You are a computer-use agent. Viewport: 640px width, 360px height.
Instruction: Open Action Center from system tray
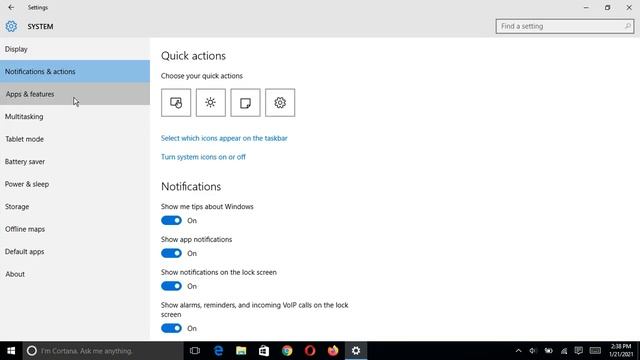click(578, 350)
